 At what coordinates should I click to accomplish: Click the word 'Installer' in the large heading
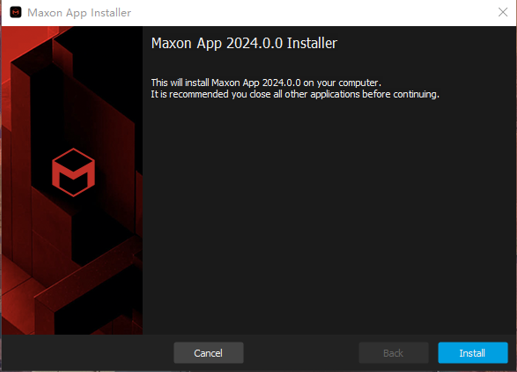click(x=312, y=43)
